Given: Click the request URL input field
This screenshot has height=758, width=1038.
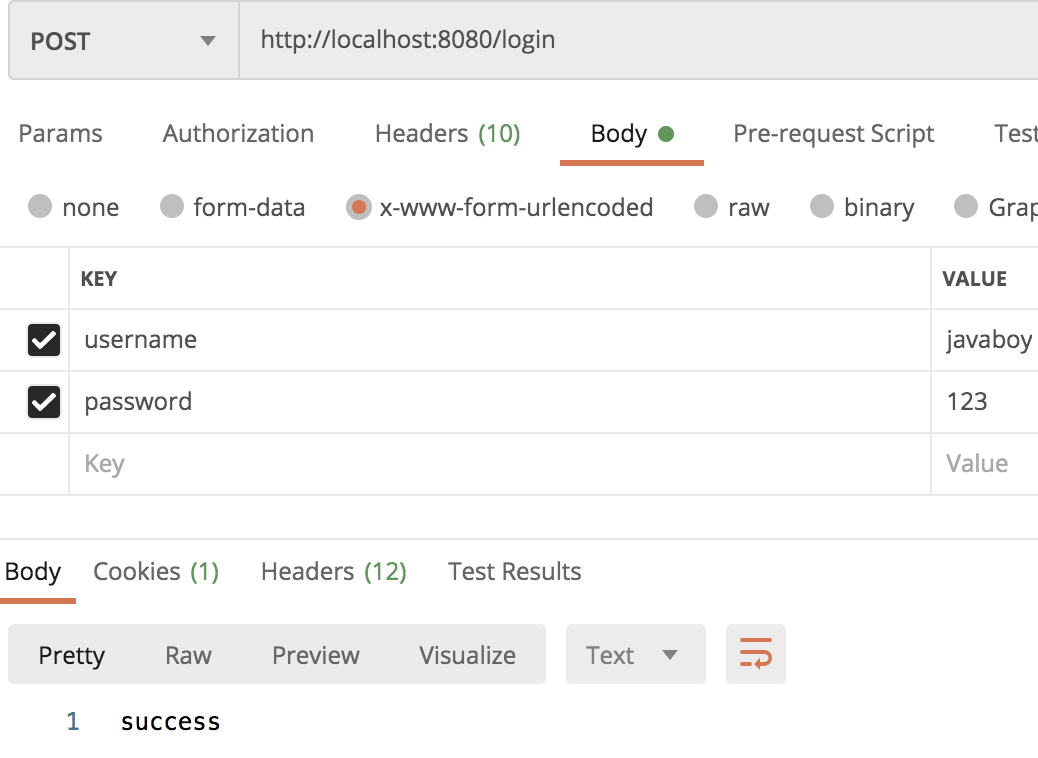Looking at the screenshot, I should tap(640, 41).
